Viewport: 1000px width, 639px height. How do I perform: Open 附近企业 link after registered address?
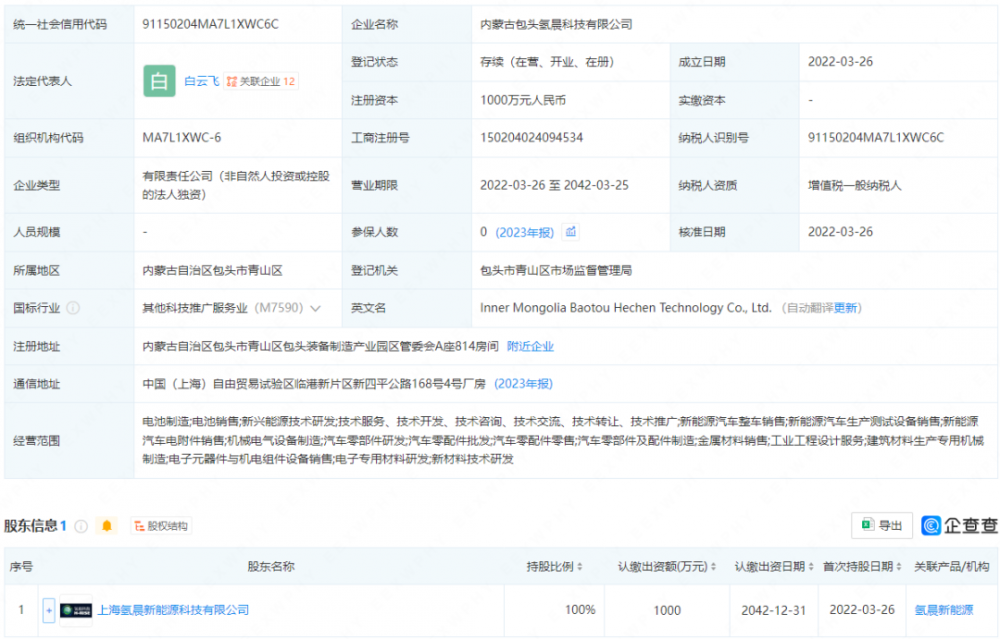pyautogui.click(x=530, y=346)
